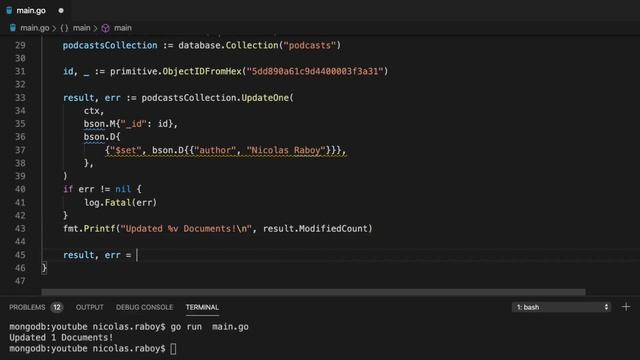Click the terminal prompt cursor on the last line

[x=173, y=349]
